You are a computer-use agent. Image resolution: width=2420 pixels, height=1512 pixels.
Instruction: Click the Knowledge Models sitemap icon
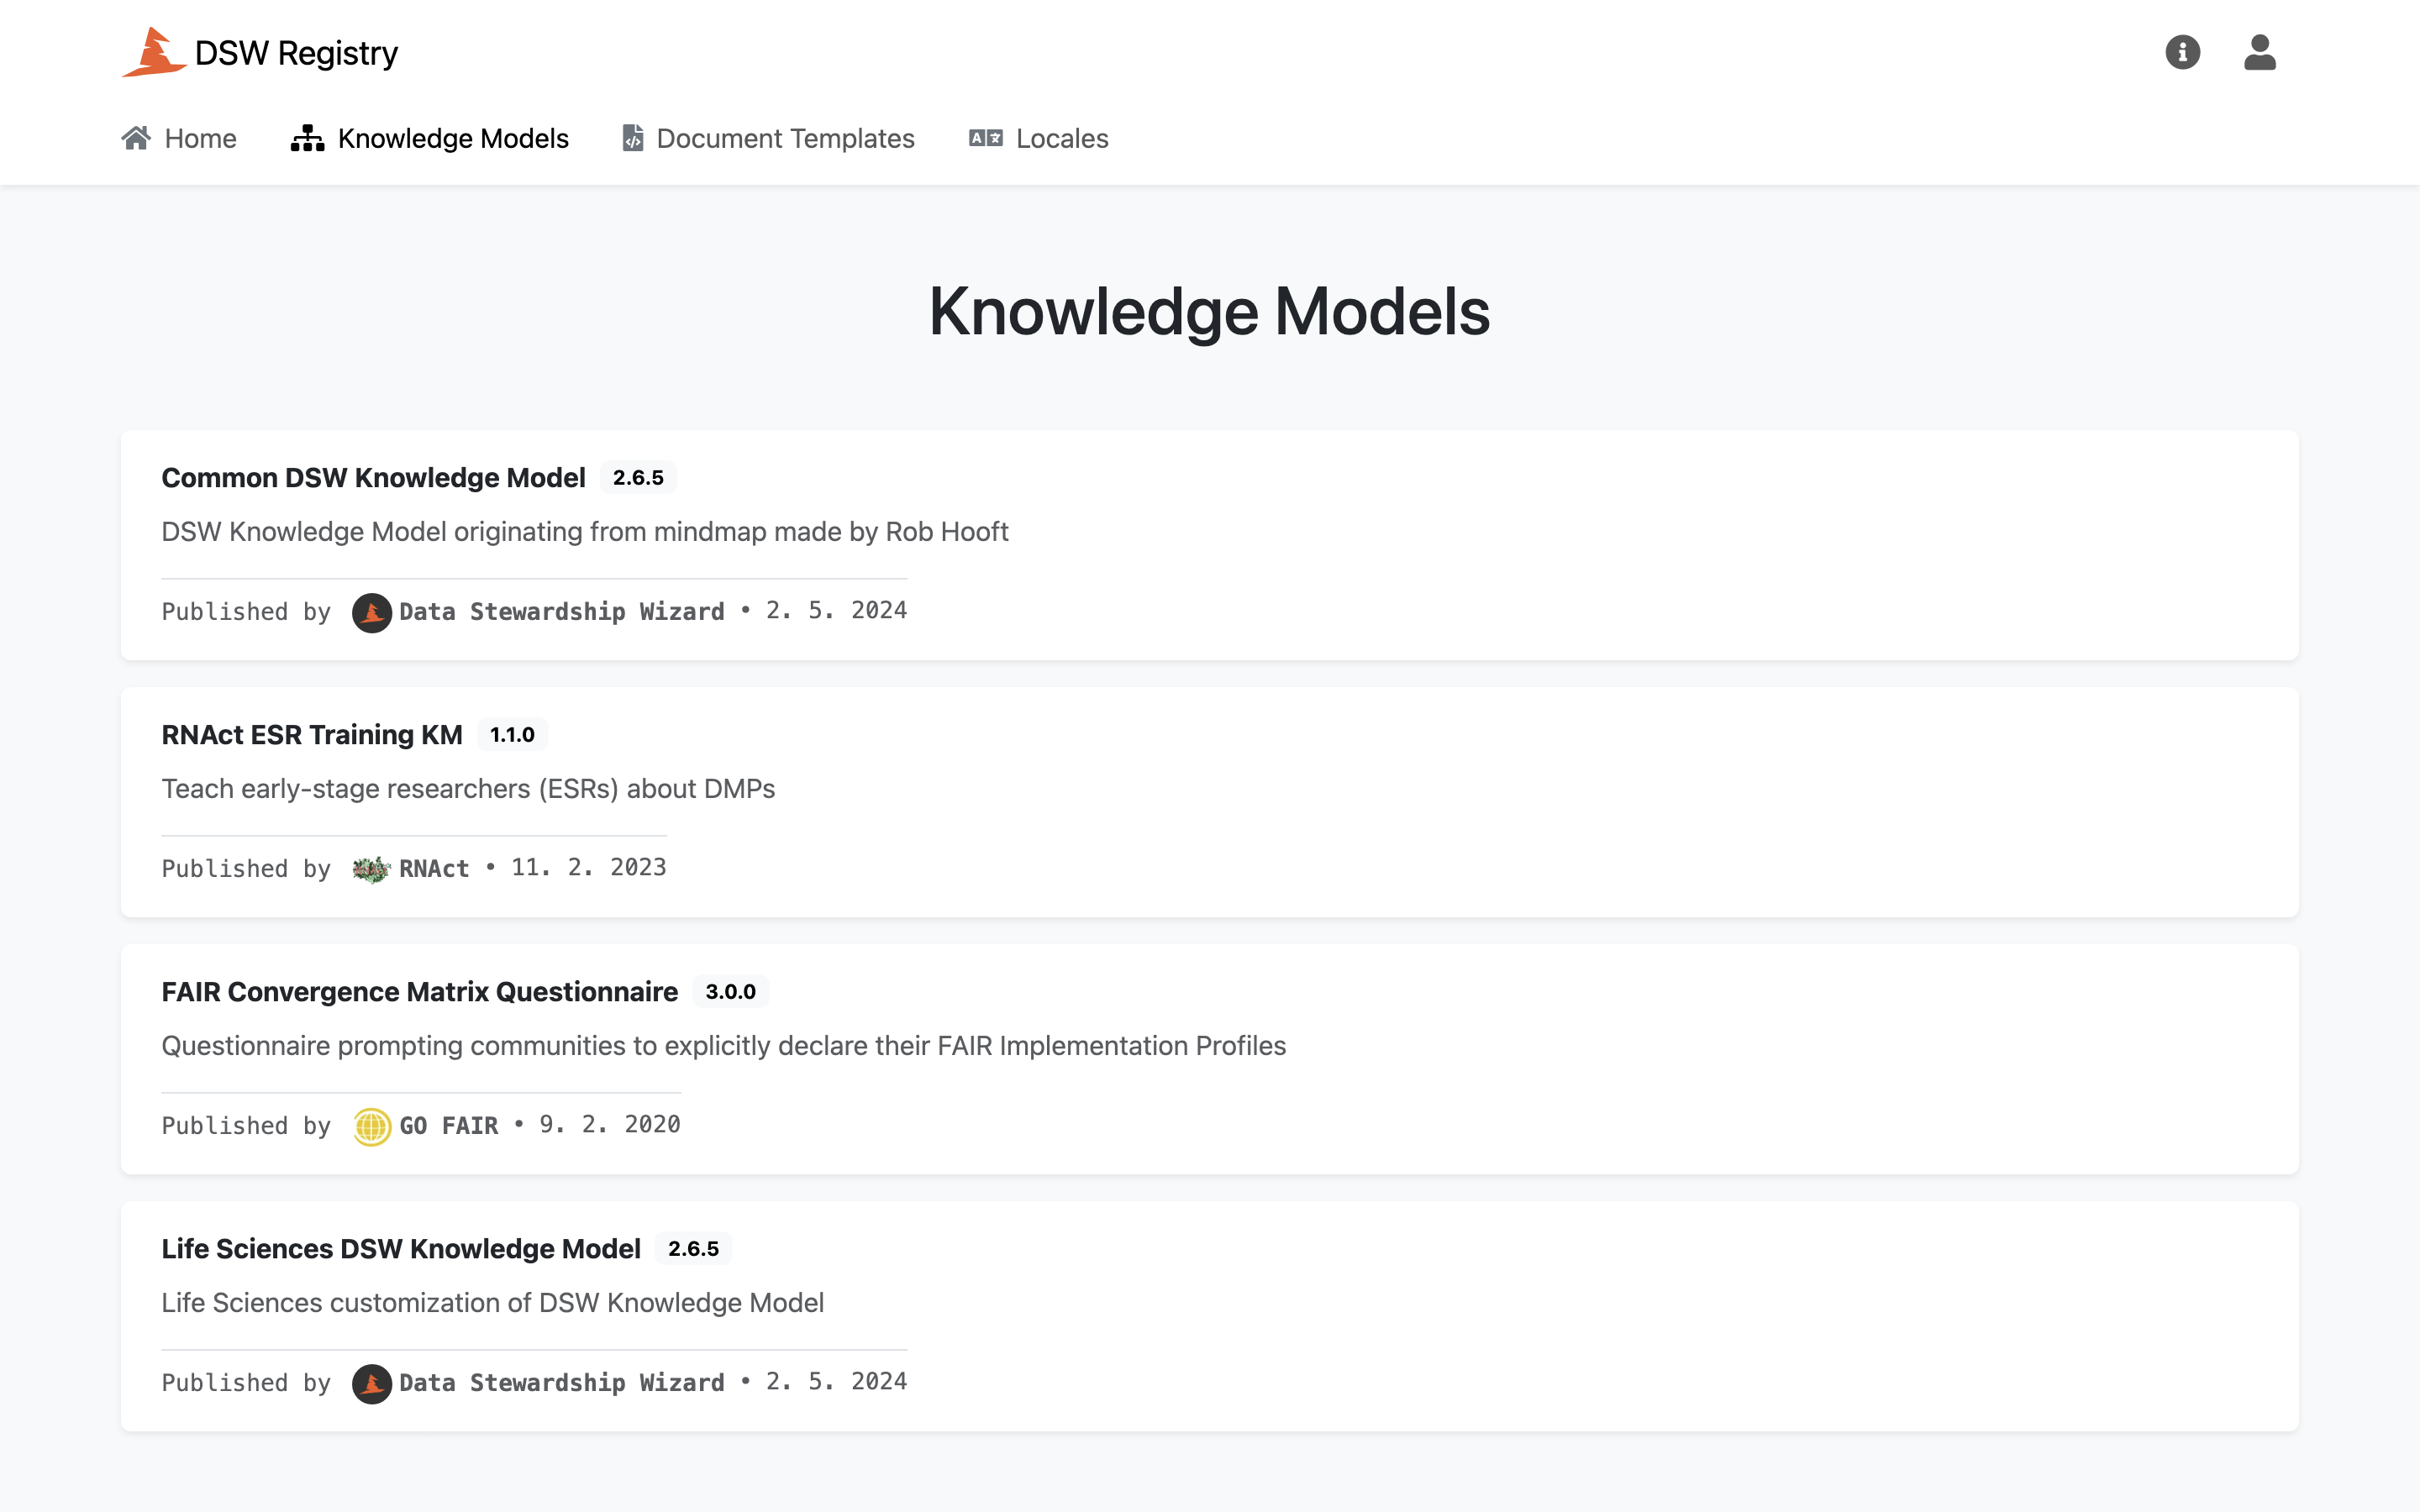[x=307, y=138]
